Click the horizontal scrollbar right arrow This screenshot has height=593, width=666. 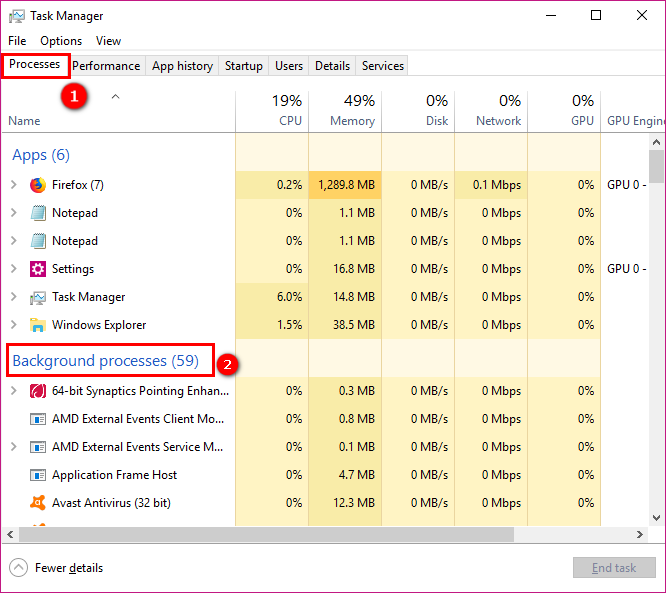pyautogui.click(x=640, y=534)
